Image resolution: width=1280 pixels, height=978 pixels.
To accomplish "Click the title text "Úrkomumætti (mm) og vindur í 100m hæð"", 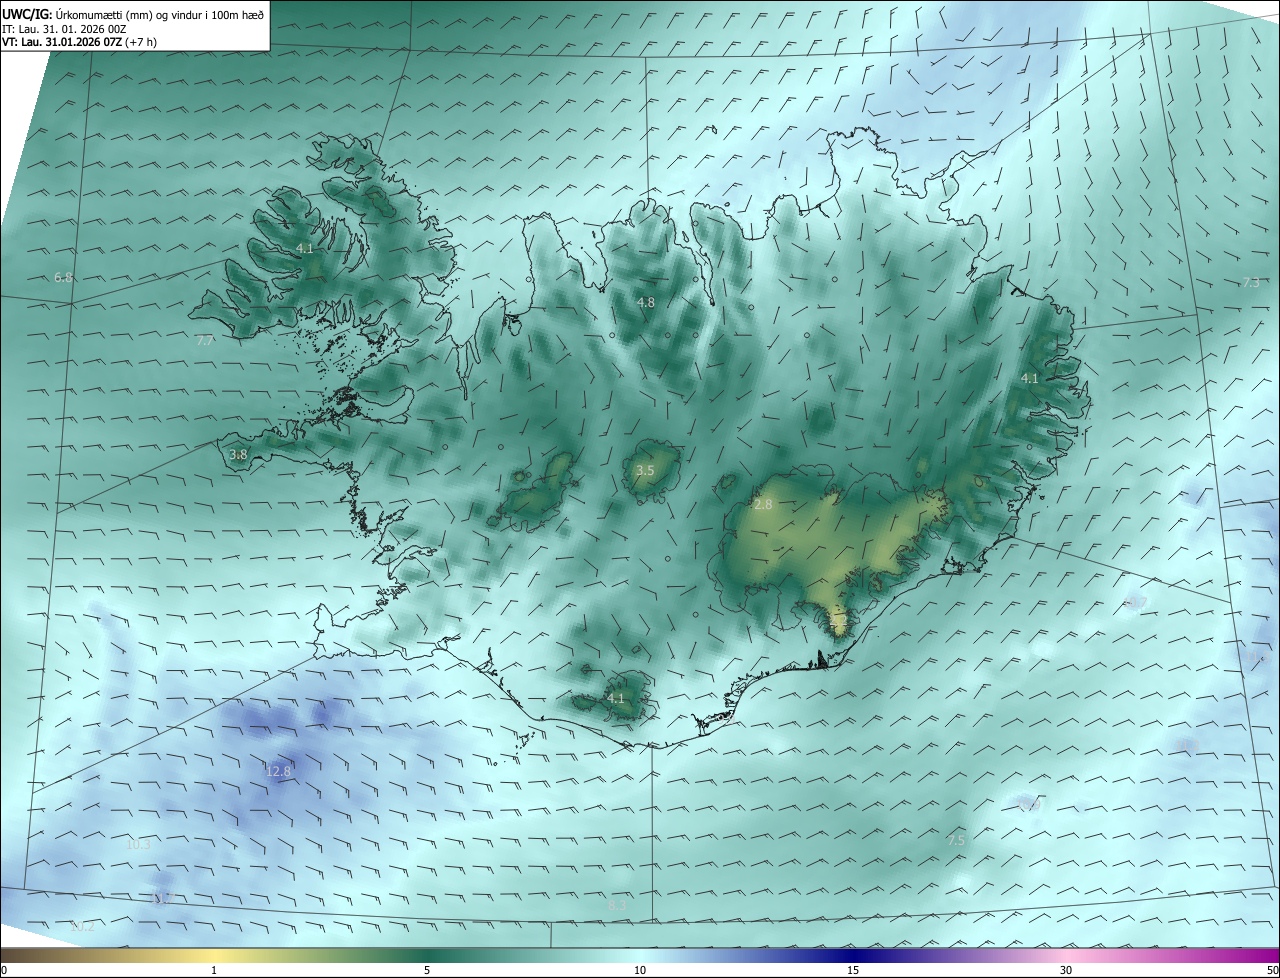I will pos(158,14).
